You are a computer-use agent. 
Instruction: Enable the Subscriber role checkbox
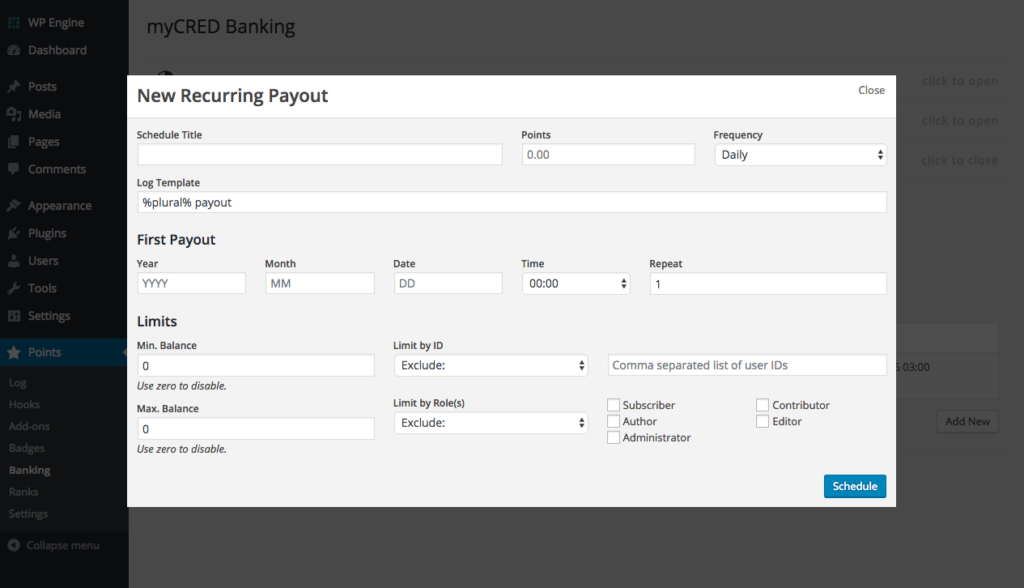(x=613, y=405)
